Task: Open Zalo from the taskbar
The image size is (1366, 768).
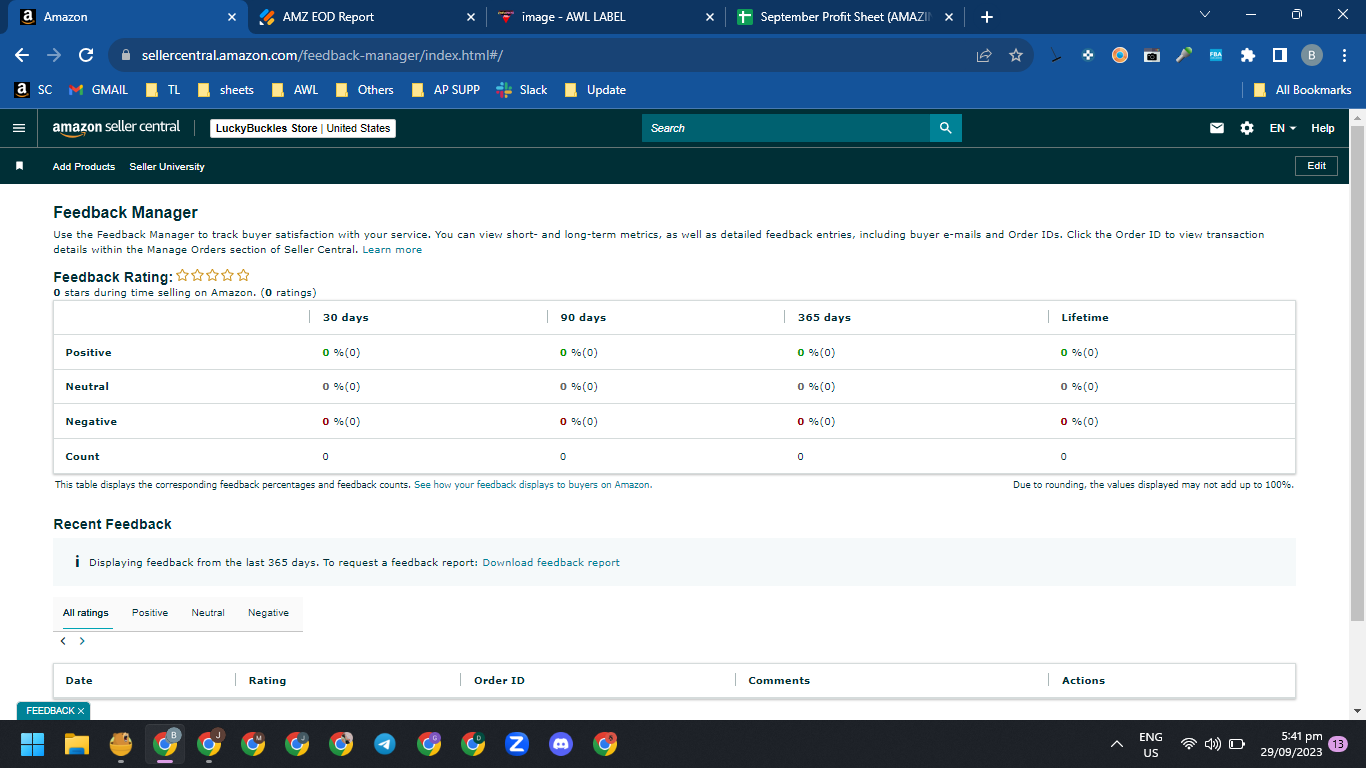Action: click(x=517, y=744)
